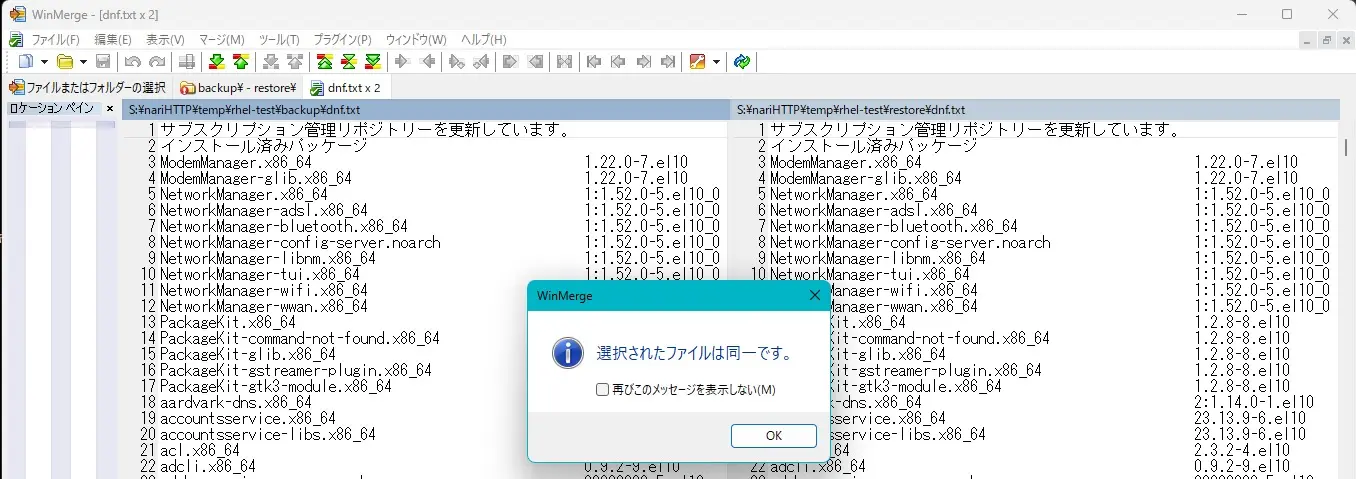Click the Select Line Difference icon

click(x=186, y=62)
